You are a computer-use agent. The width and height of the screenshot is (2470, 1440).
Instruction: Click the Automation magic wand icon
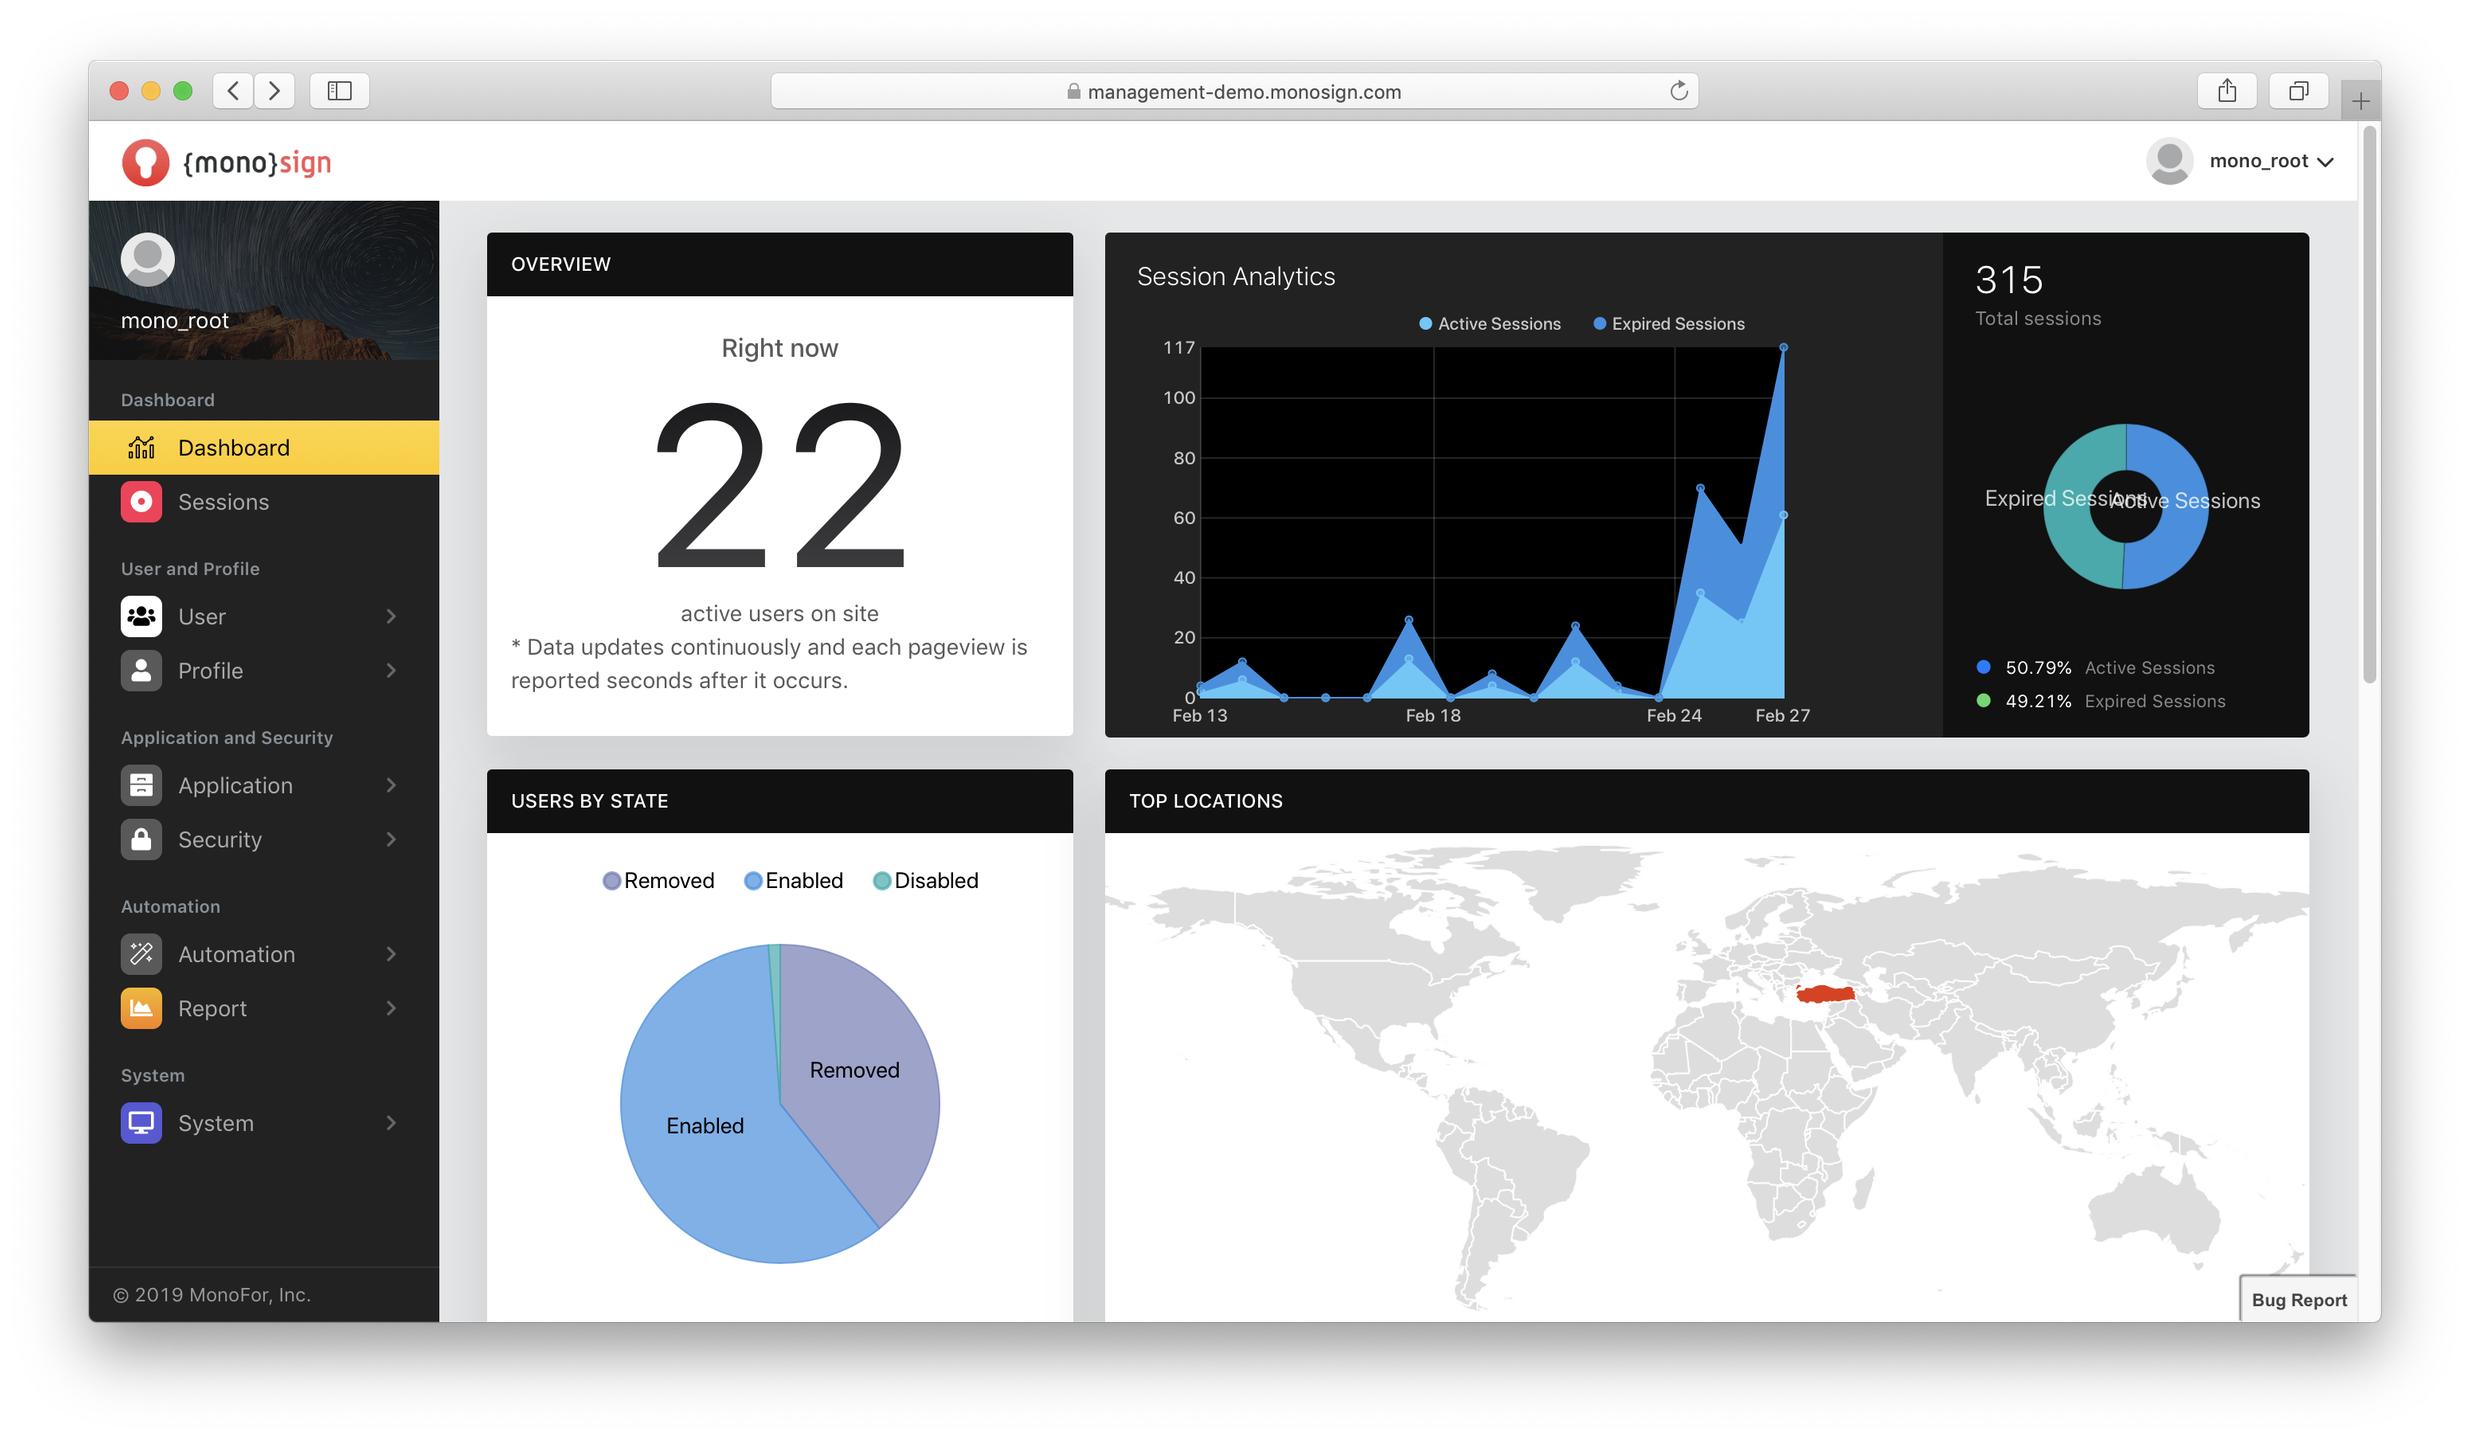coord(141,954)
